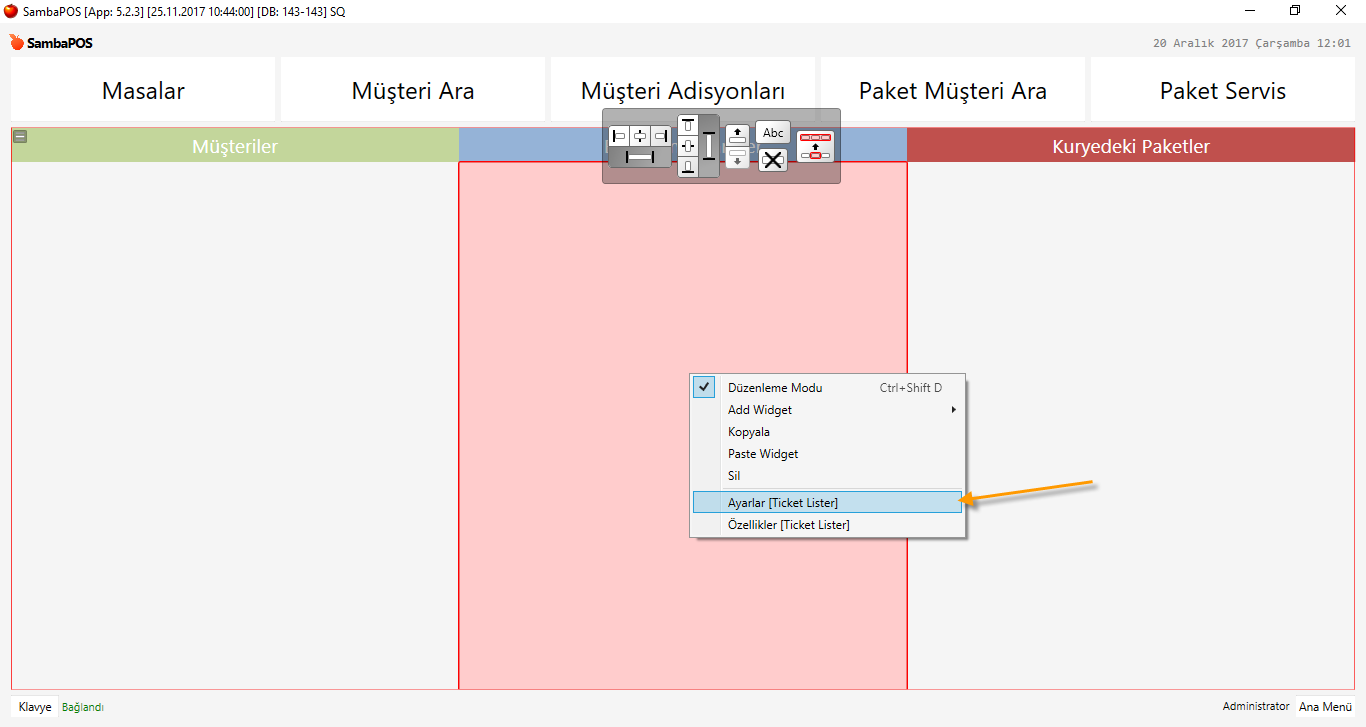Center widget horizontally using the alignment icon
Screen dimensions: 1366x727
tap(640, 135)
